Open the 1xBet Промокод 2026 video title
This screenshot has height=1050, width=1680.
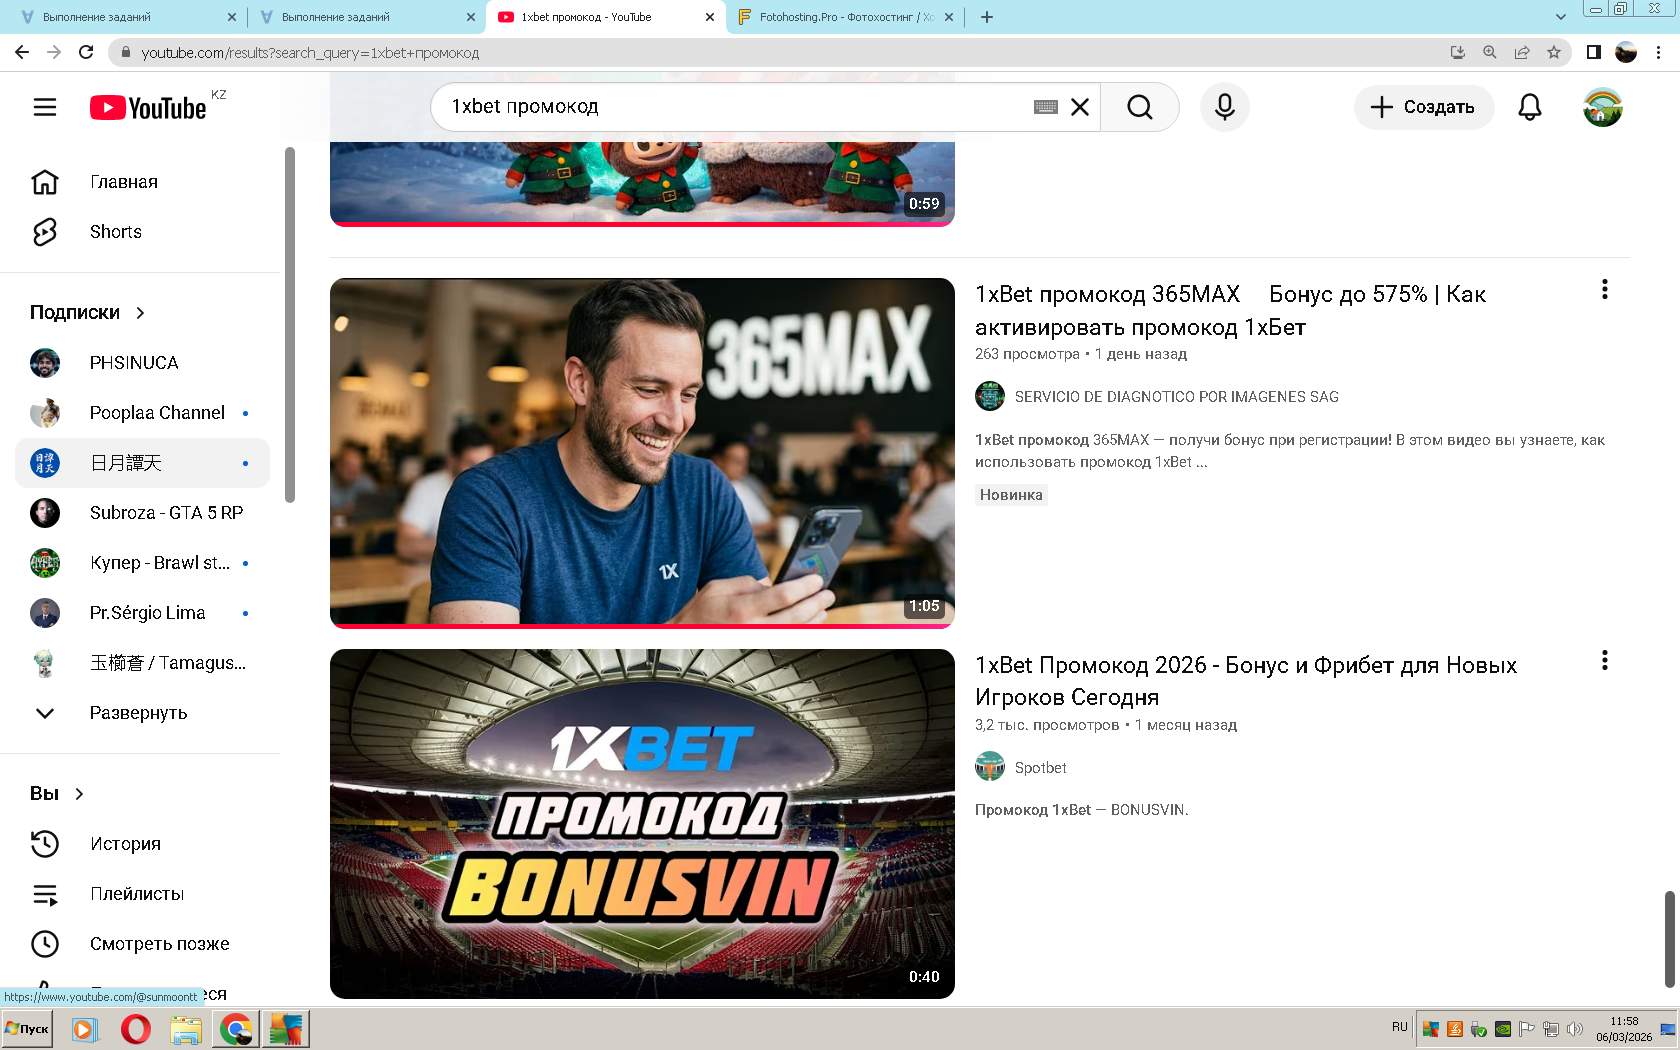pyautogui.click(x=1246, y=681)
